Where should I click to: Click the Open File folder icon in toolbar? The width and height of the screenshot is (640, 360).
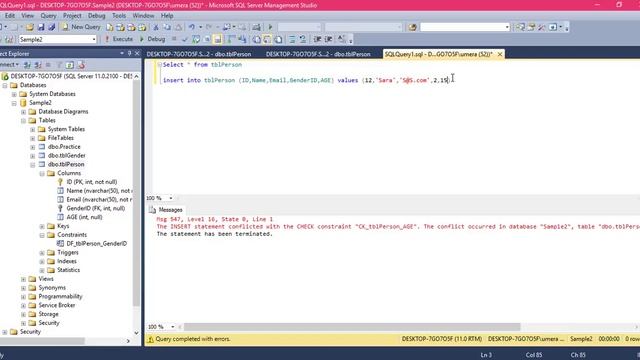[x=29, y=27]
